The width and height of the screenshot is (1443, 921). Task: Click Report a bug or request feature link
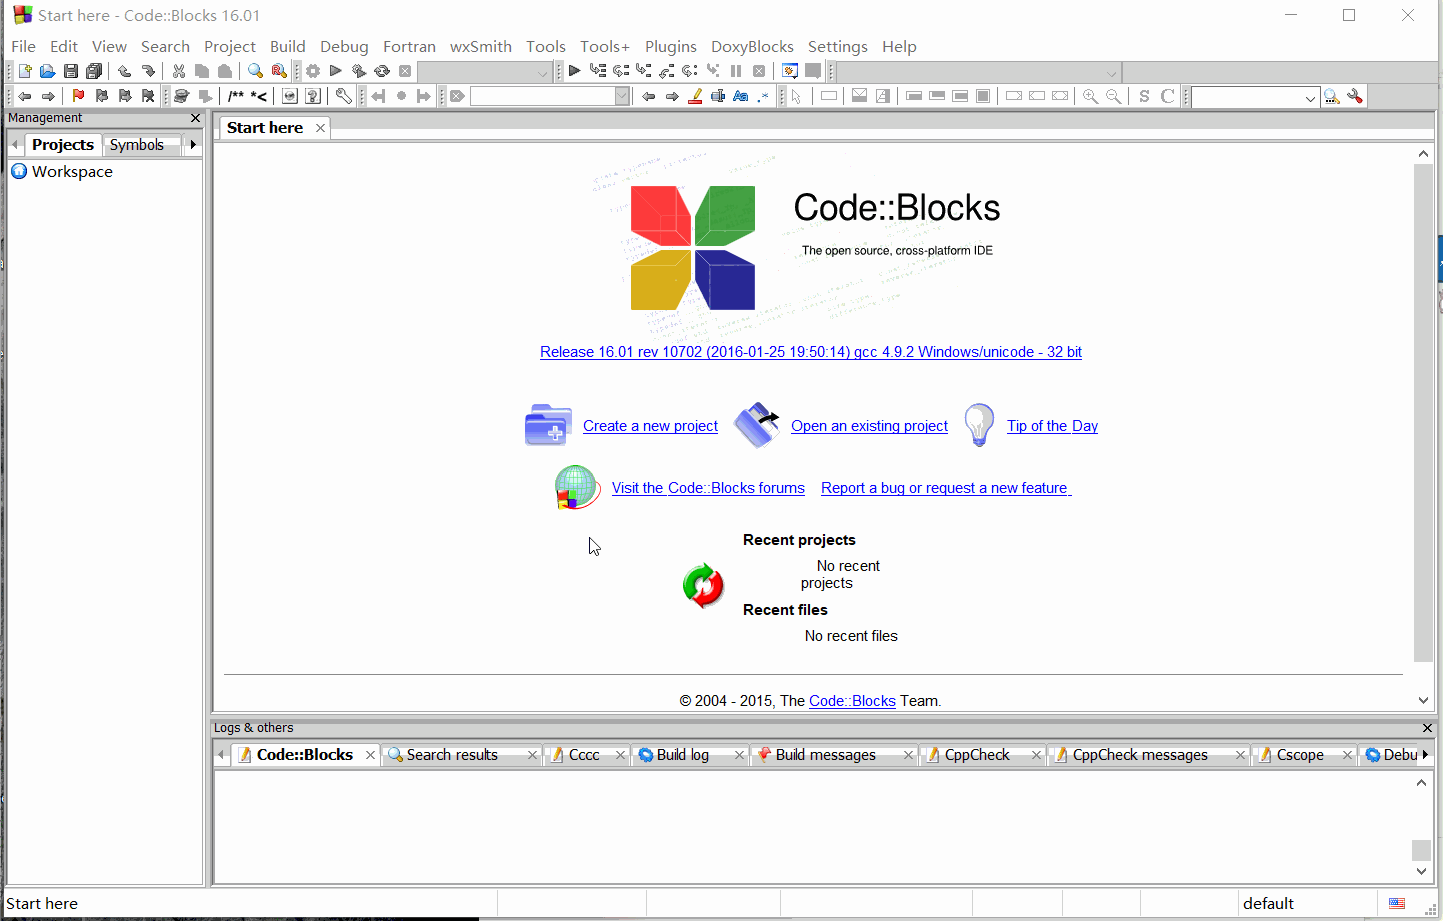point(946,488)
